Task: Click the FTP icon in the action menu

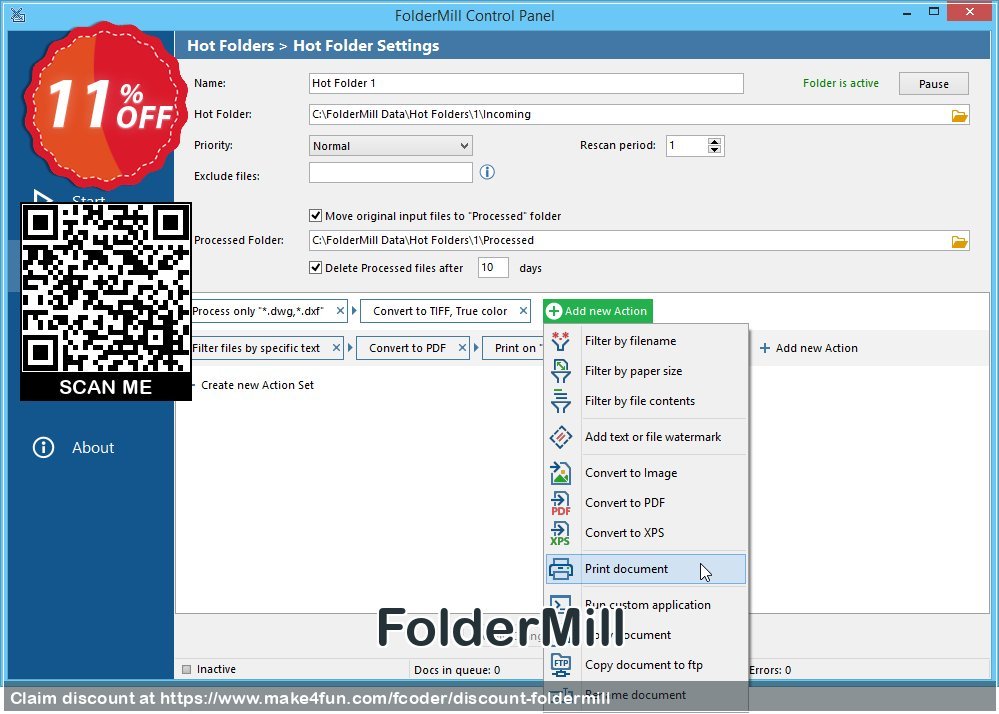Action: [561, 665]
